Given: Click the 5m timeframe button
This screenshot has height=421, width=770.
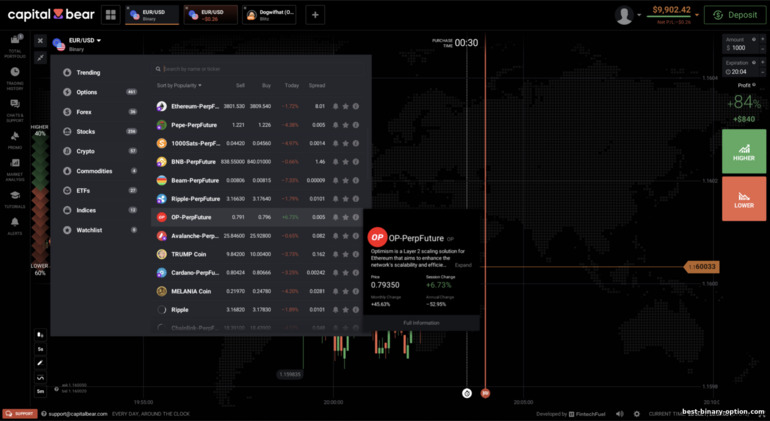Looking at the screenshot, I should point(40,392).
